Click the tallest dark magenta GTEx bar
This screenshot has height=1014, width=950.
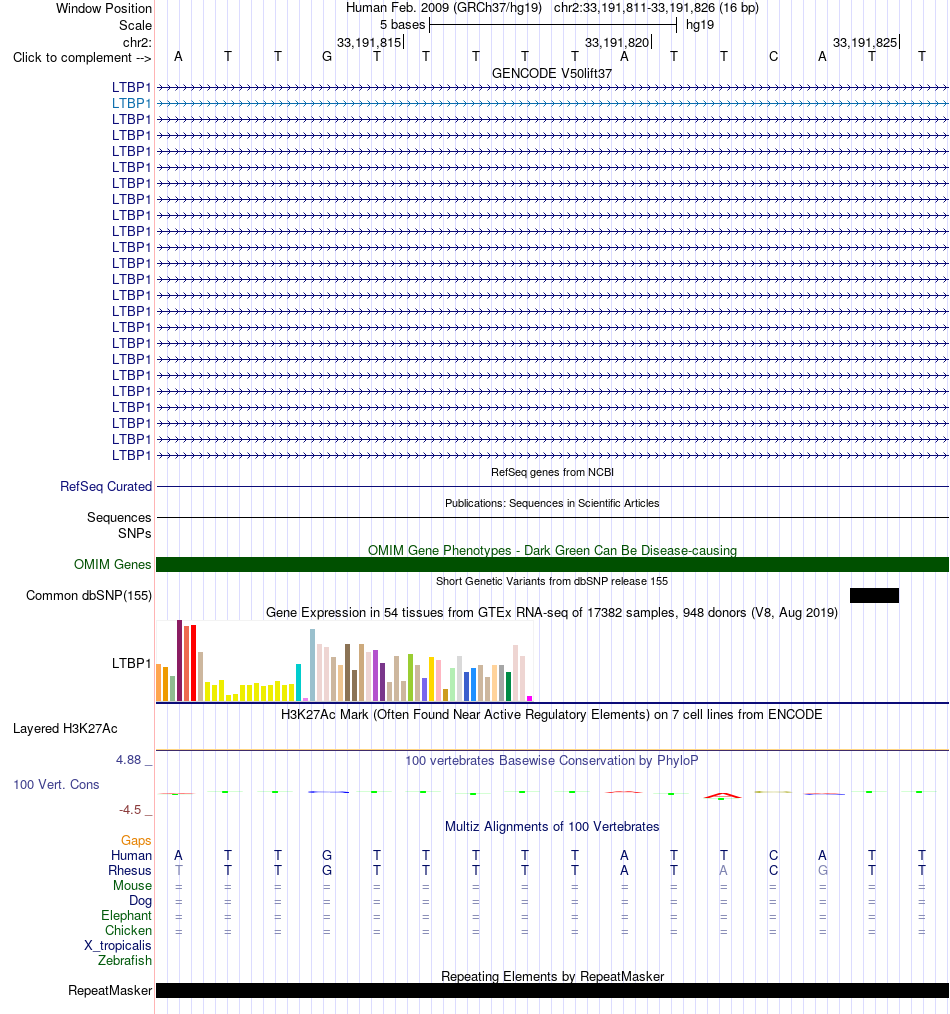(180, 660)
